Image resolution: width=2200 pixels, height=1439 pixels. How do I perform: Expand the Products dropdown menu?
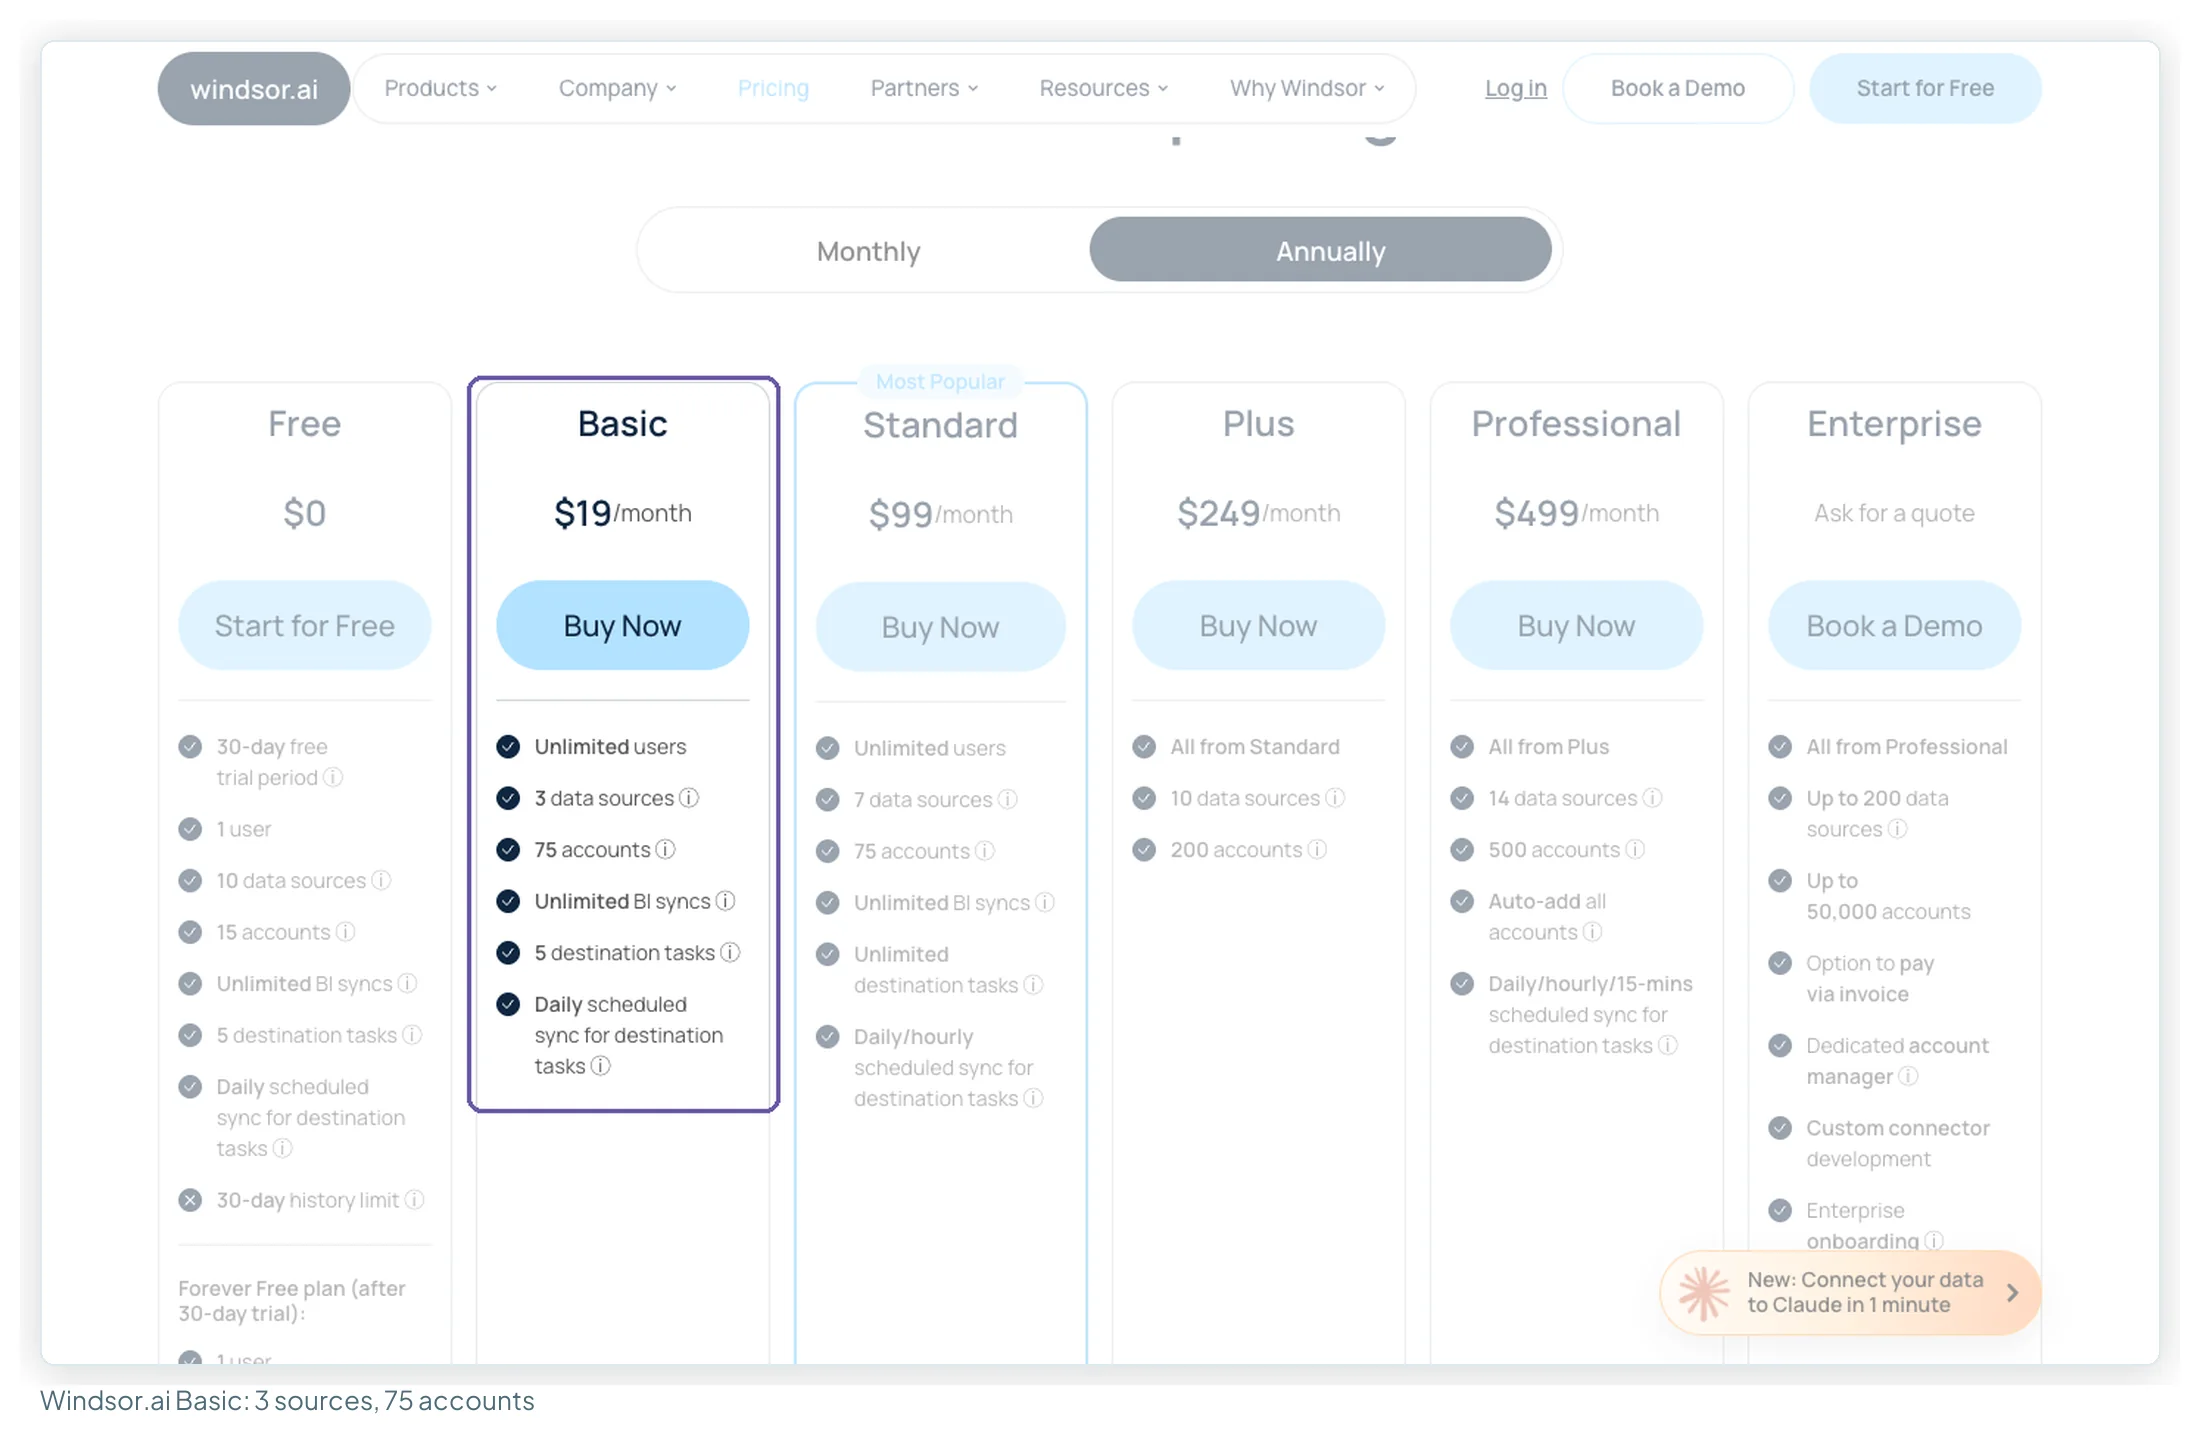pyautogui.click(x=440, y=88)
